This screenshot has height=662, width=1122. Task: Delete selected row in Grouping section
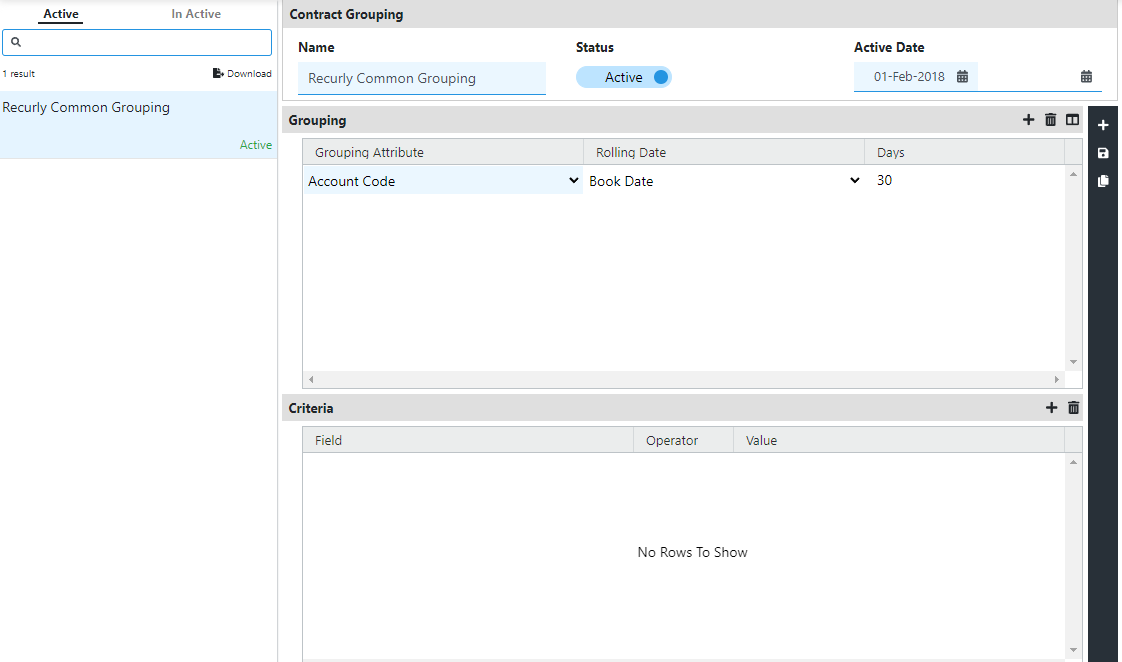click(x=1050, y=120)
